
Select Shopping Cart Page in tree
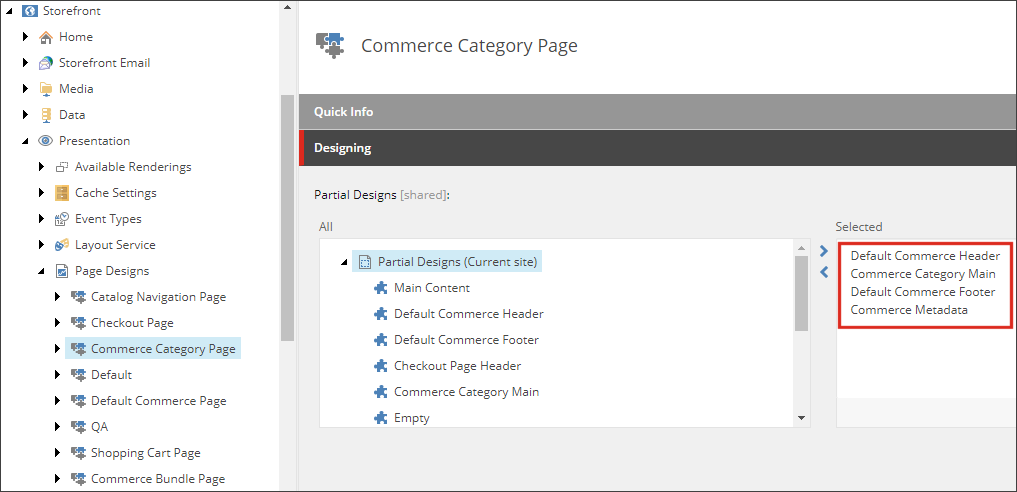click(145, 452)
